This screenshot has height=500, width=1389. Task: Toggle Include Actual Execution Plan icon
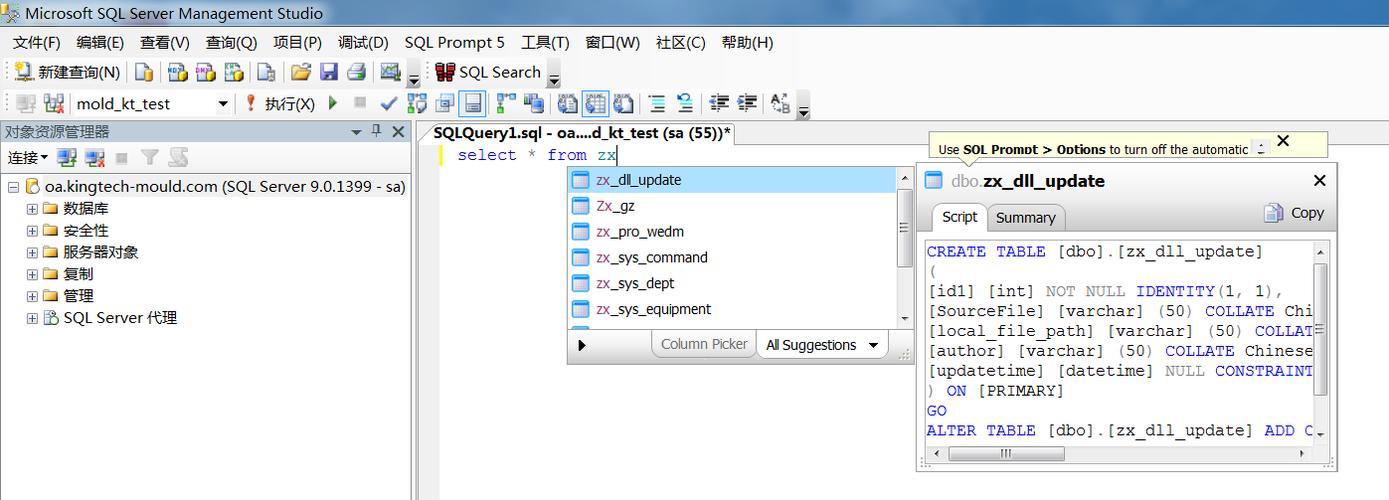click(506, 103)
